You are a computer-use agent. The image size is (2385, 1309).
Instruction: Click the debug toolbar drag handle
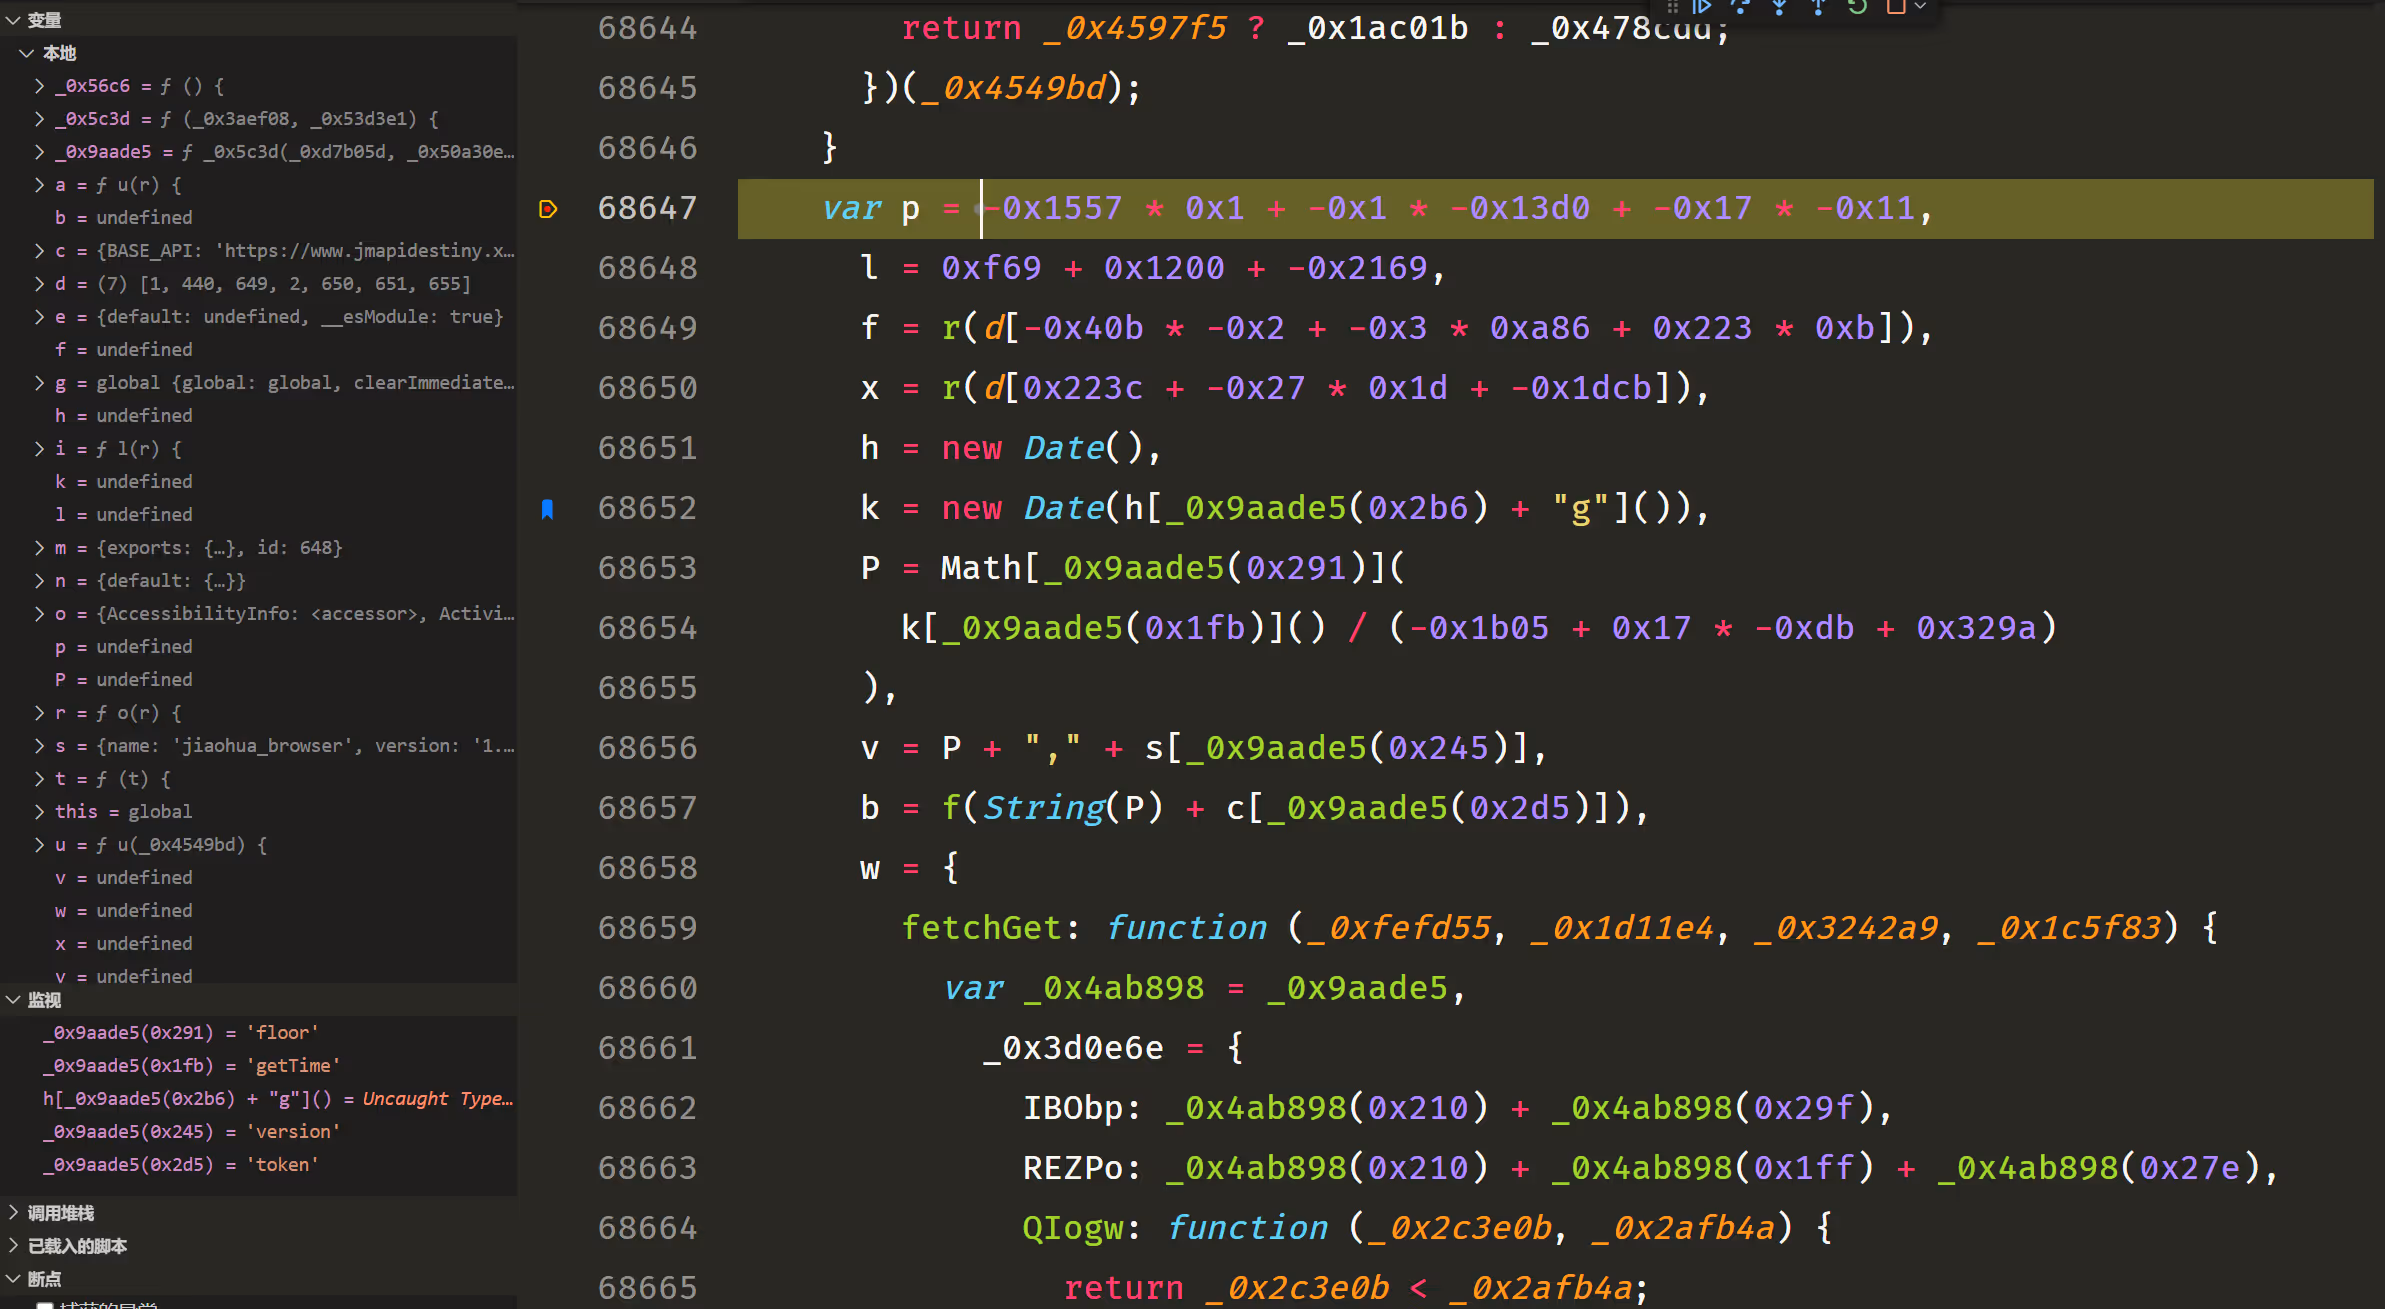point(1672,6)
